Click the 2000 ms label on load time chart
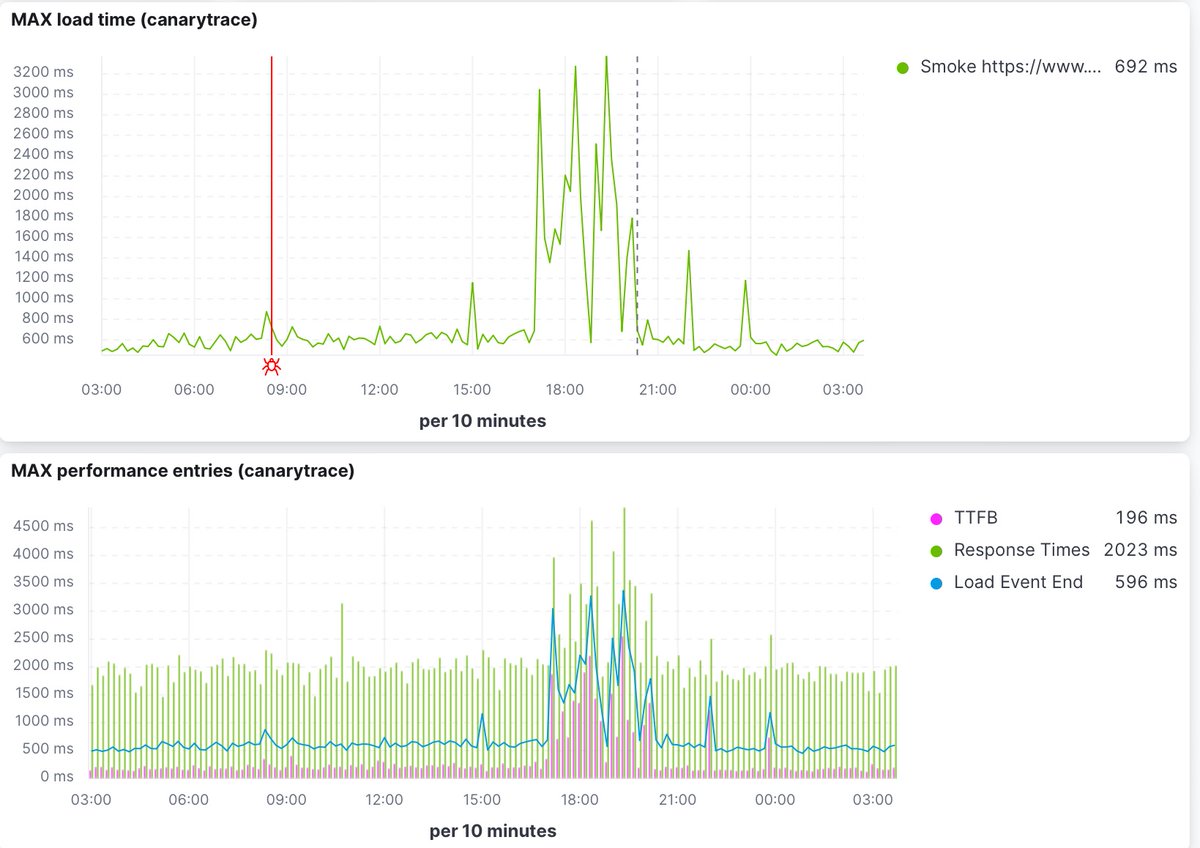This screenshot has width=1200, height=848. point(44,195)
